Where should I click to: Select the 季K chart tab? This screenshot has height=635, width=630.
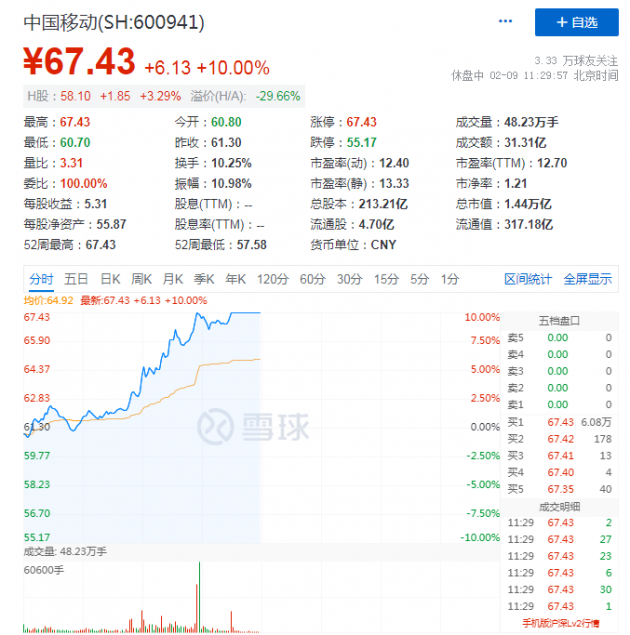[204, 279]
